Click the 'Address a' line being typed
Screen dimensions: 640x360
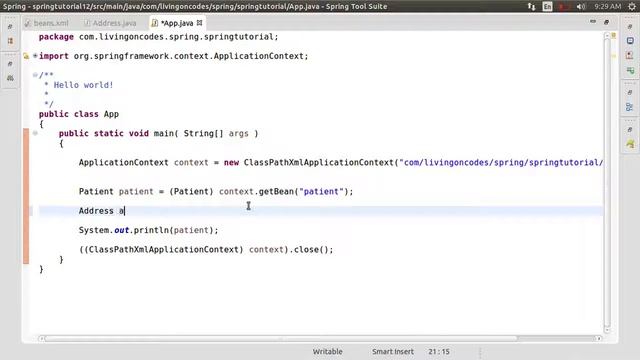tap(102, 211)
